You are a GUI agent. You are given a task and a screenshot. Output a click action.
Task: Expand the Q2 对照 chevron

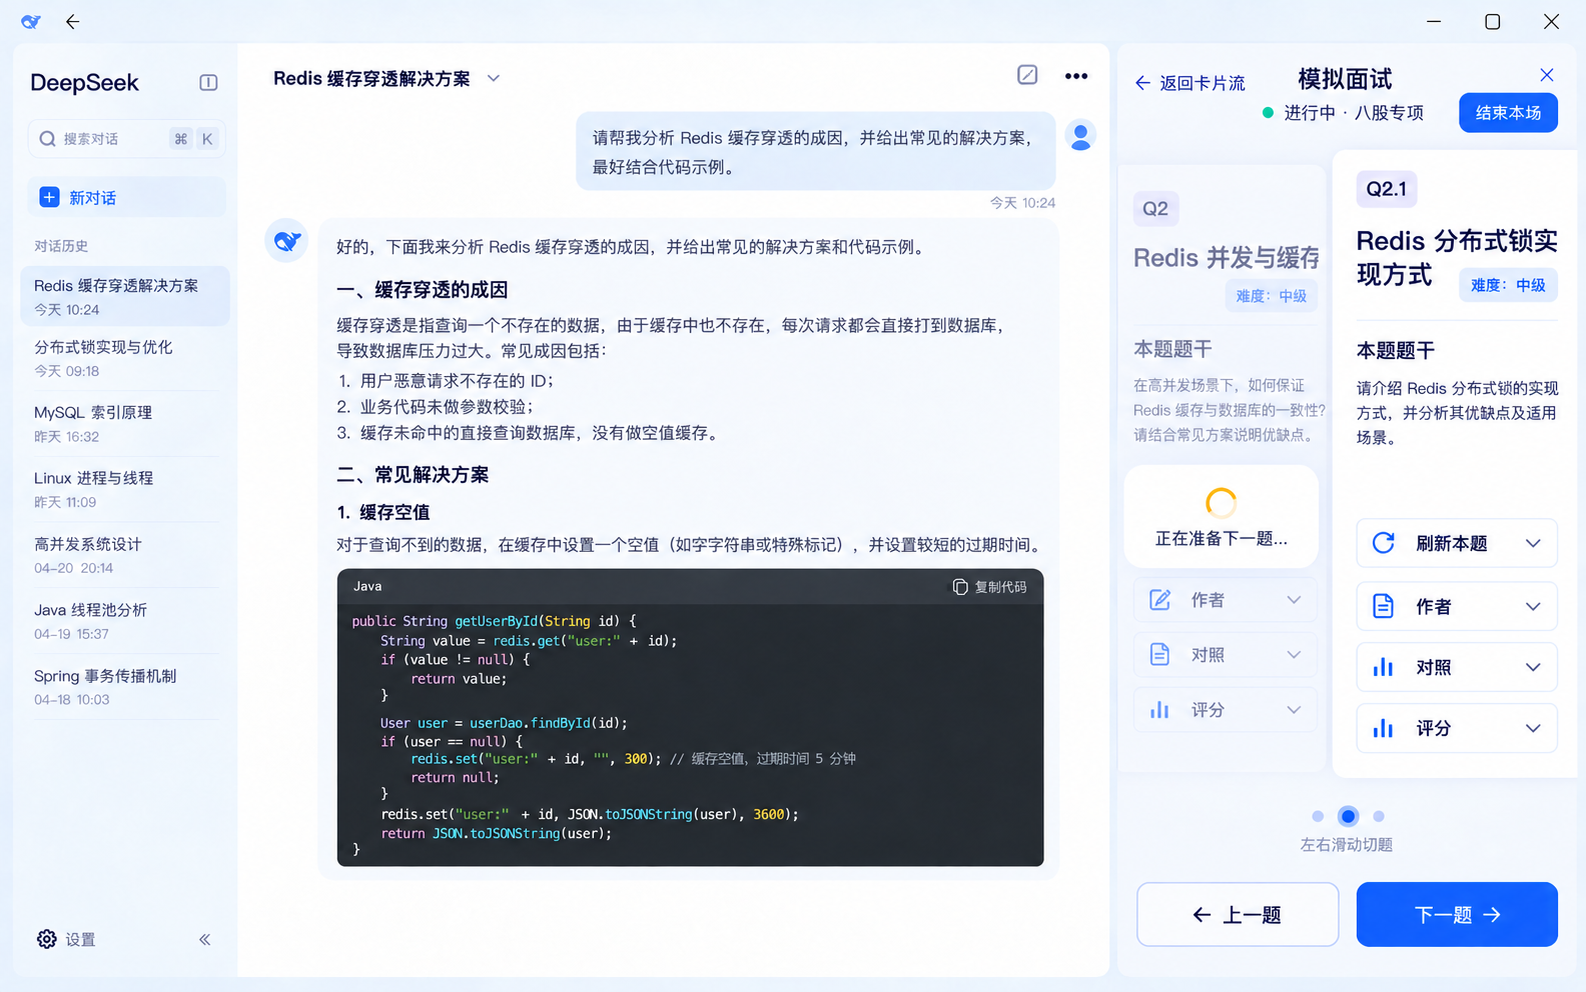pyautogui.click(x=1294, y=655)
